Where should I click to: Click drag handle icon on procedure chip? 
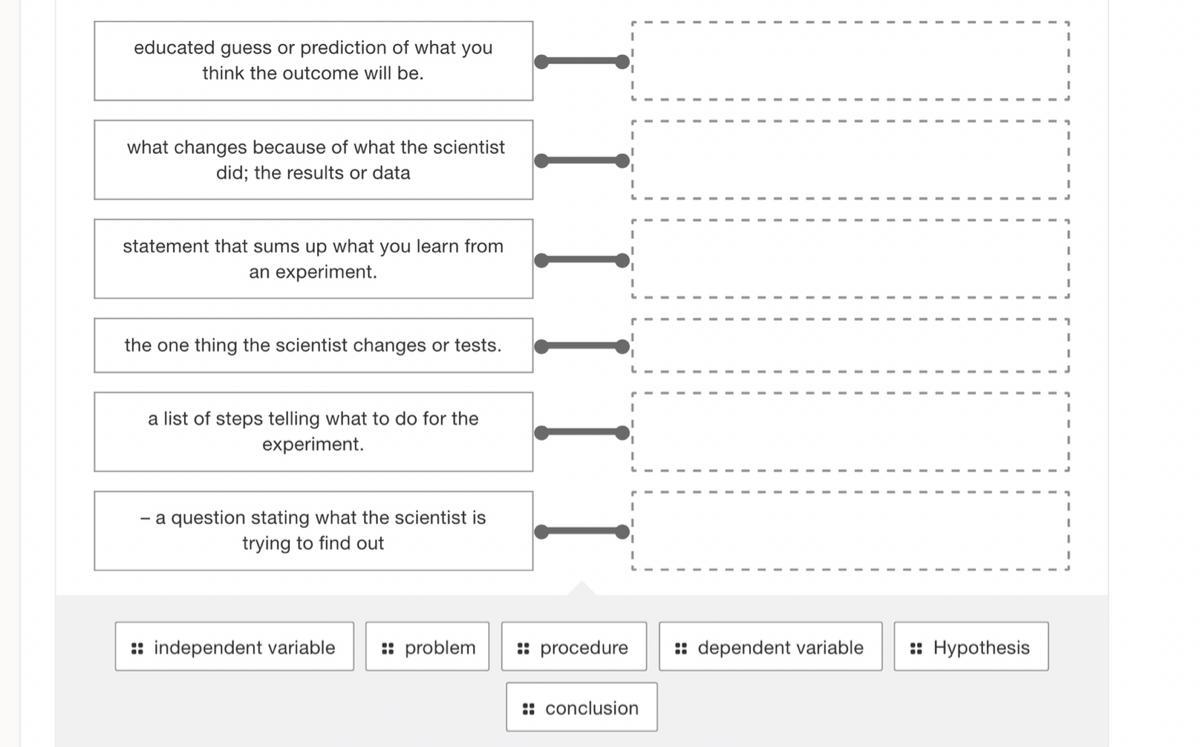click(523, 648)
